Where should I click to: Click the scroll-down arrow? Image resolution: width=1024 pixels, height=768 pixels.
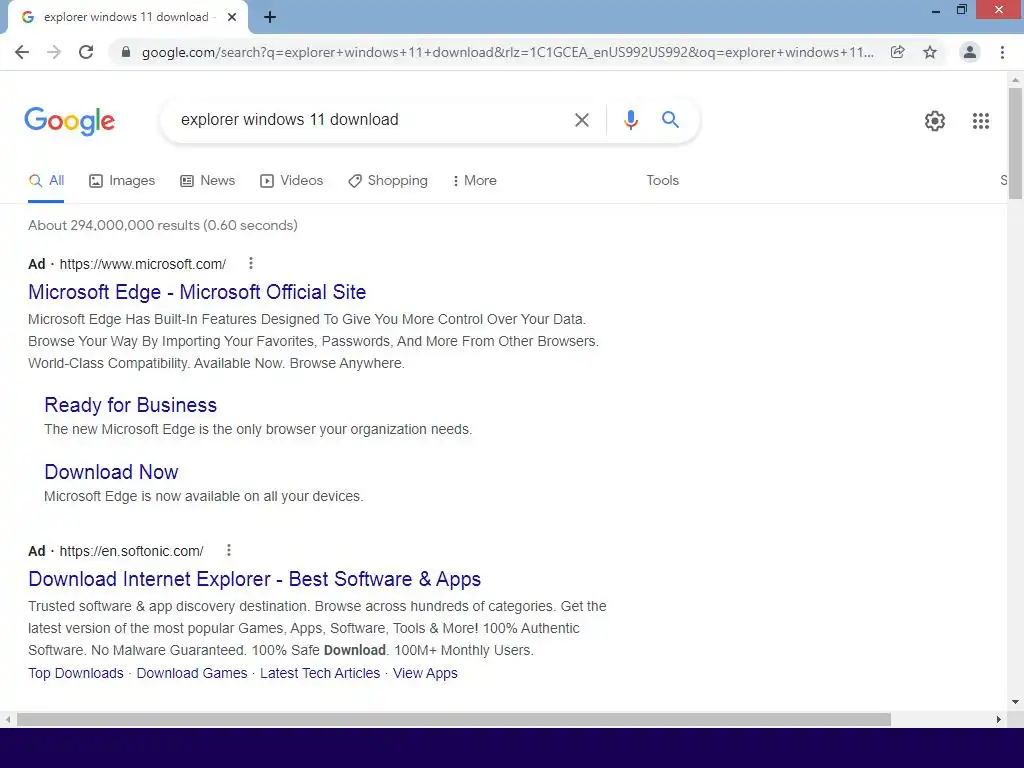pyautogui.click(x=1015, y=702)
